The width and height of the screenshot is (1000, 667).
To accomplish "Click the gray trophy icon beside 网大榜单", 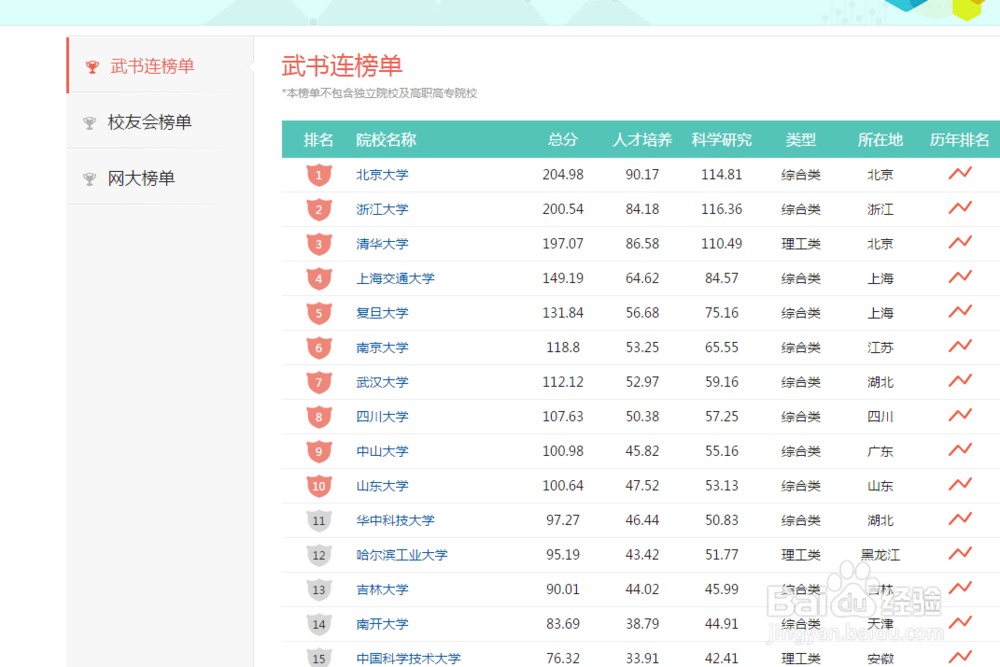I will pyautogui.click(x=90, y=179).
